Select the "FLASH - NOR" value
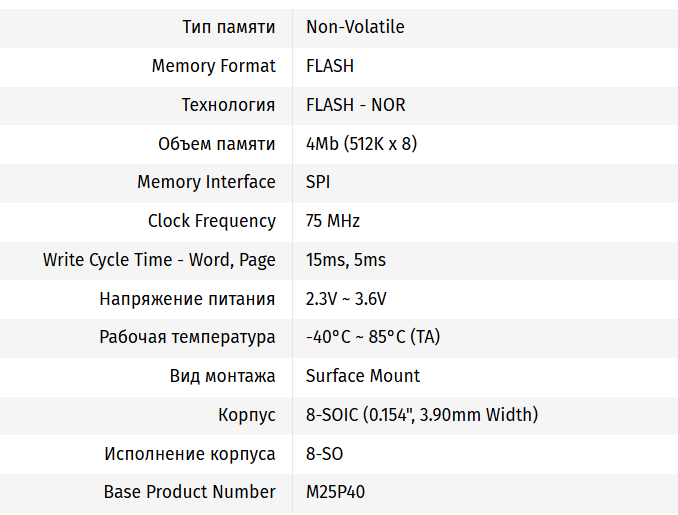The height and width of the screenshot is (515, 678). pyautogui.click(x=355, y=105)
